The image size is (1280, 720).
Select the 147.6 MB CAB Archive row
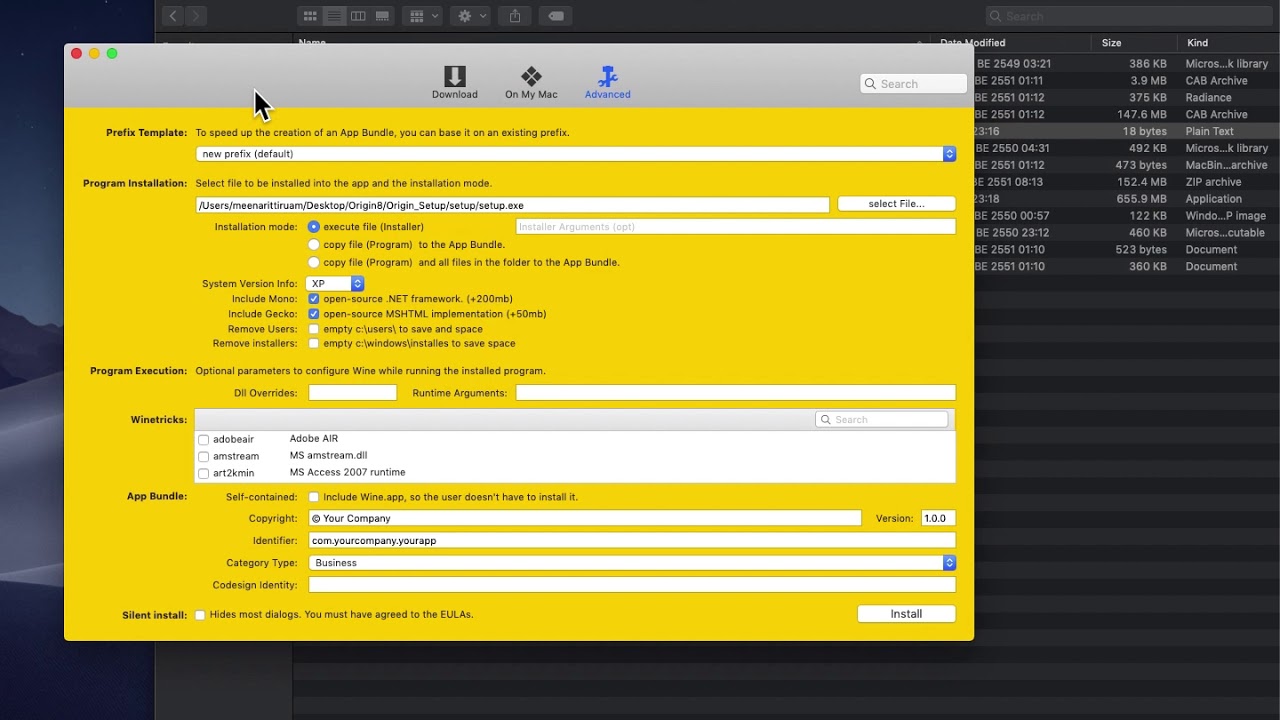(x=1127, y=114)
